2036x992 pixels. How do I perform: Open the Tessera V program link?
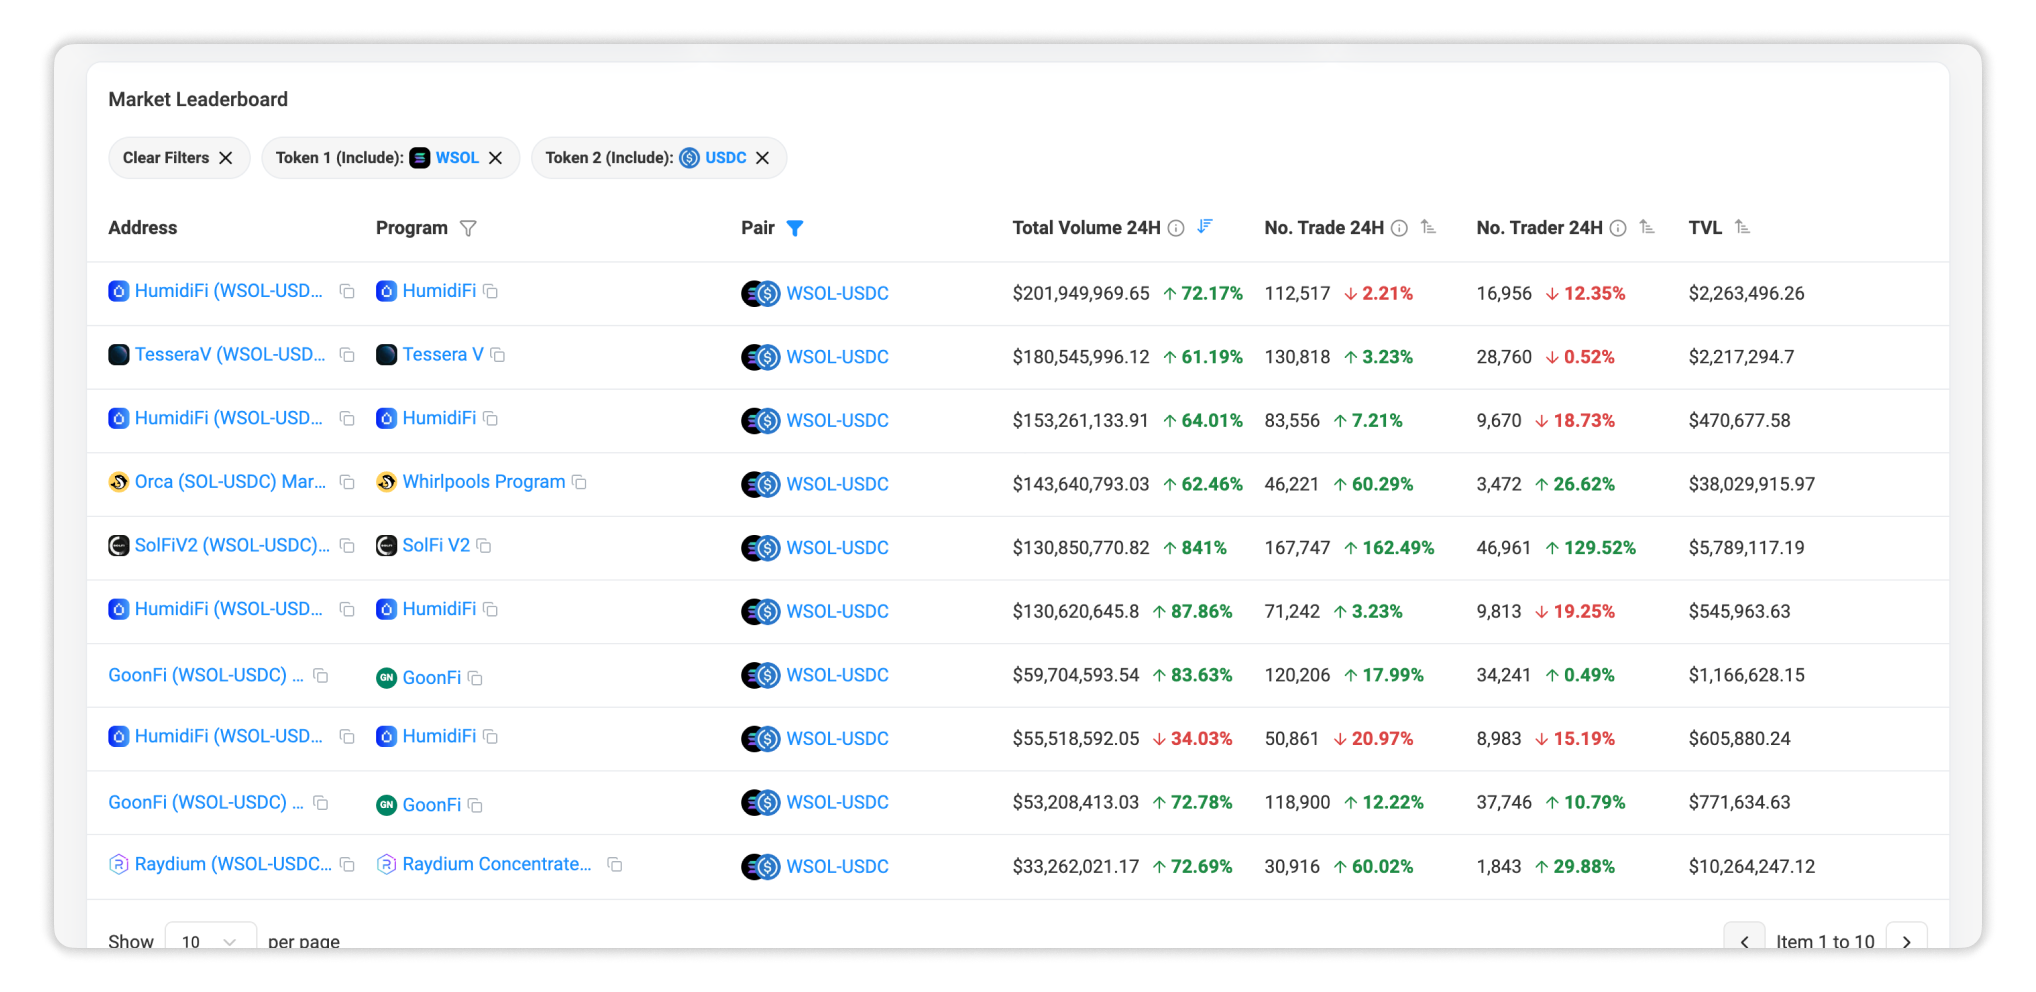pyautogui.click(x=442, y=355)
